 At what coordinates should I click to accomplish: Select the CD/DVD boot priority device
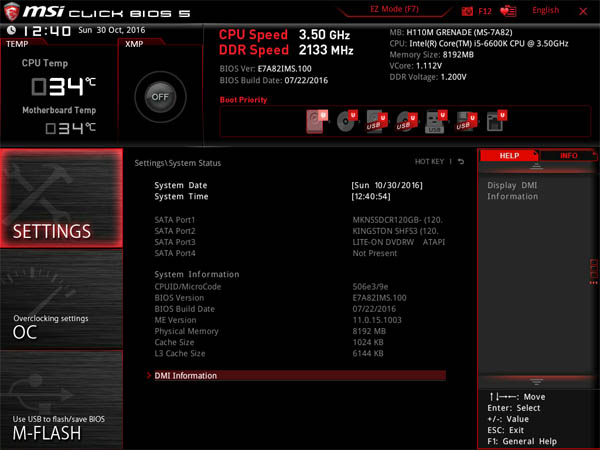pyautogui.click(x=347, y=121)
